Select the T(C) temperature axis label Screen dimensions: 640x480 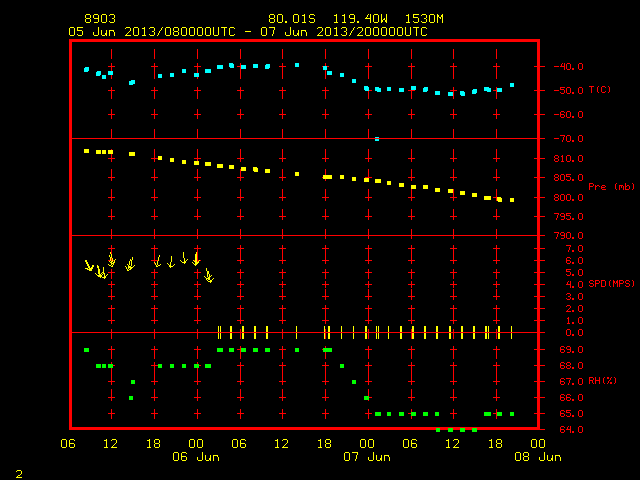pyautogui.click(x=600, y=89)
